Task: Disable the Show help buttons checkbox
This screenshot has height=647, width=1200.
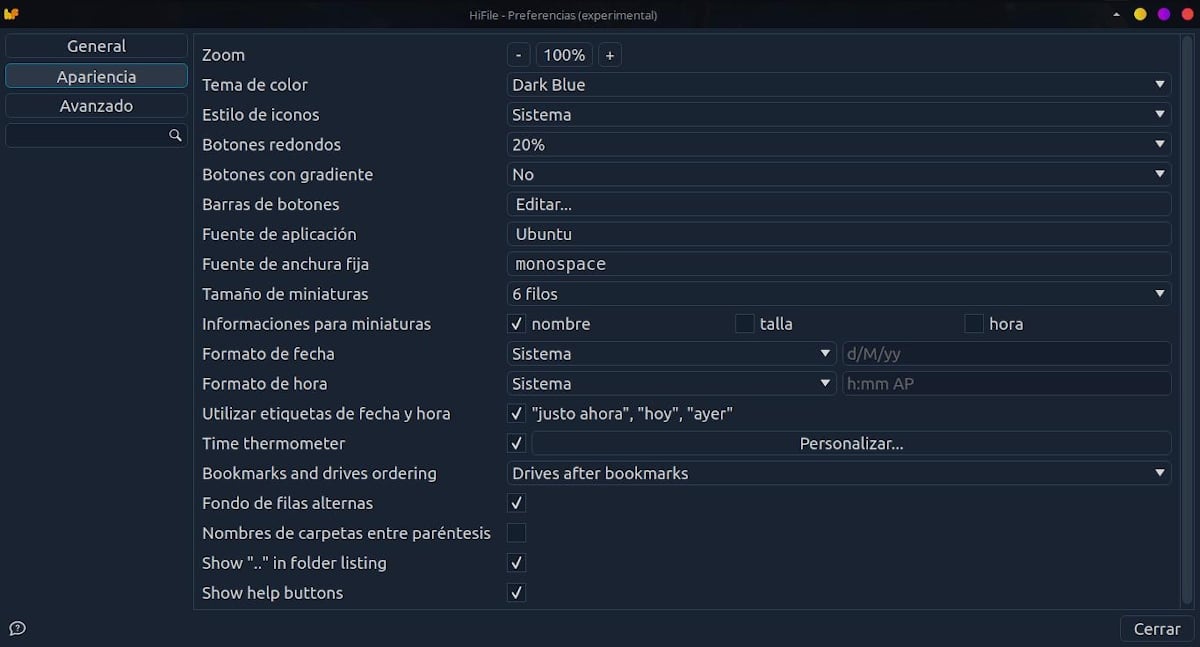Action: coord(516,593)
